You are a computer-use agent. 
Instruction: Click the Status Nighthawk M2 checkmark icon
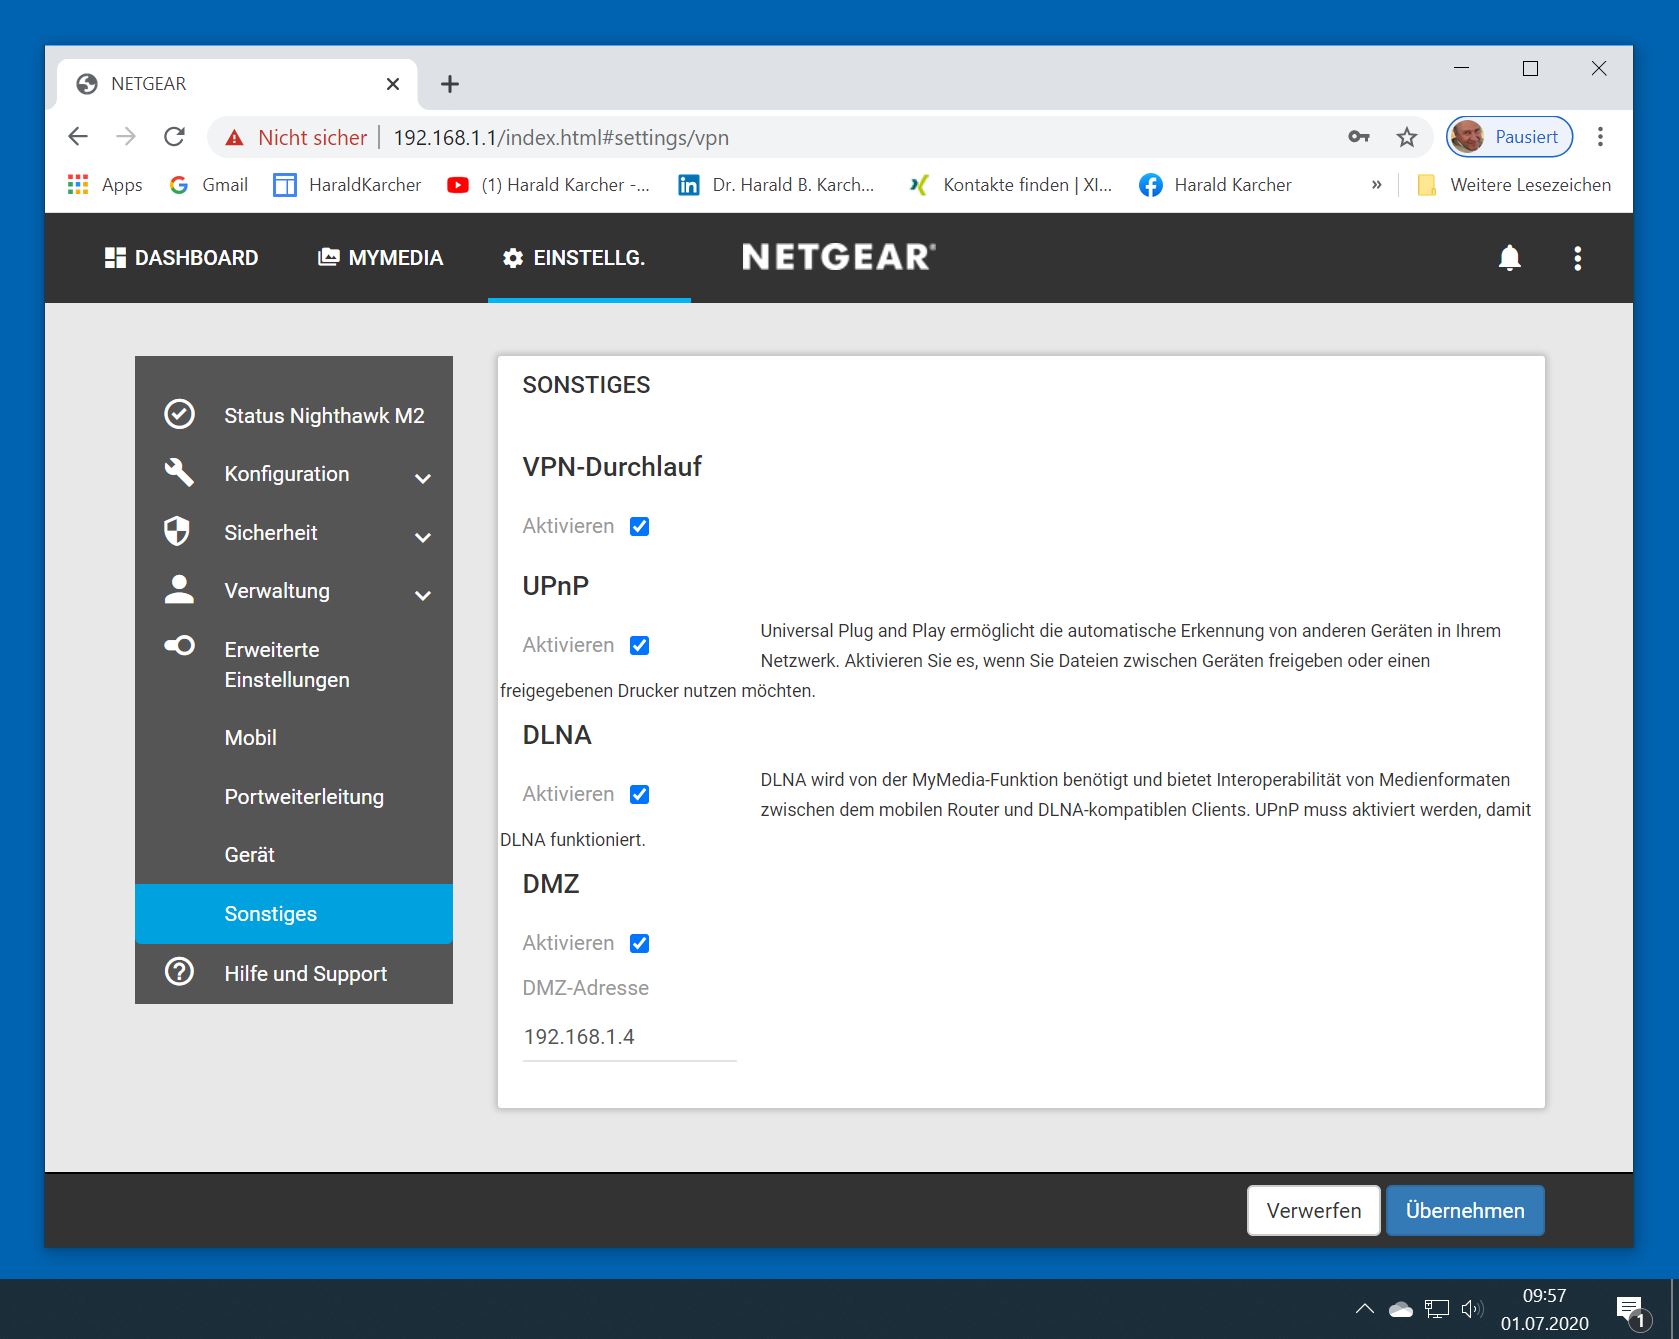tap(179, 414)
